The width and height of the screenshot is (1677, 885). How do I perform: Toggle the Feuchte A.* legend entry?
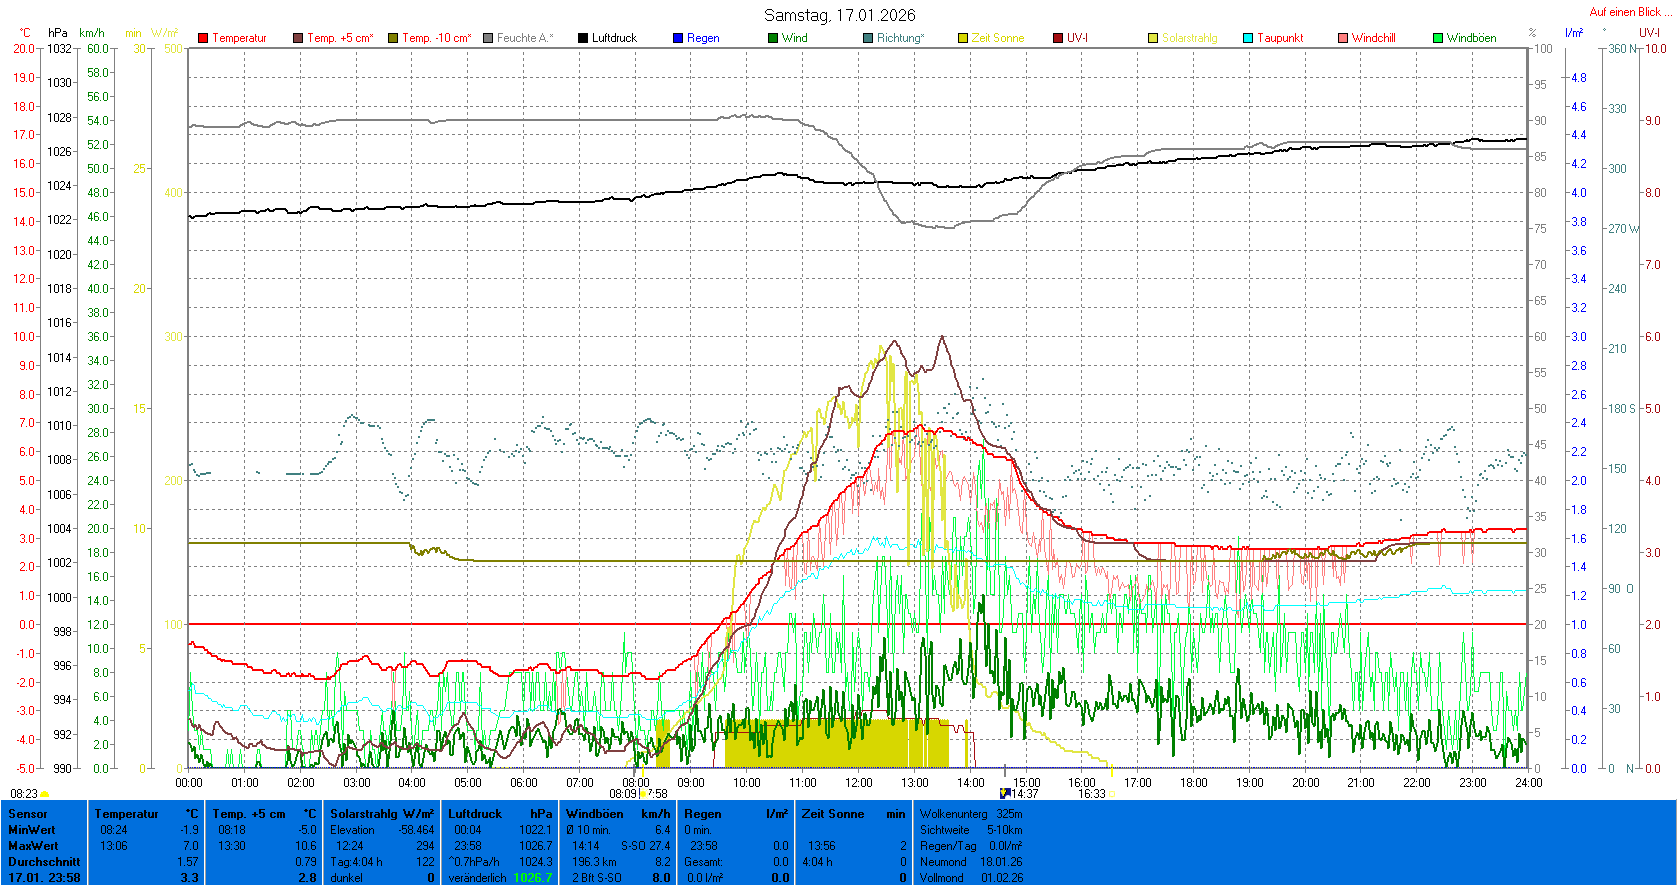pos(524,38)
